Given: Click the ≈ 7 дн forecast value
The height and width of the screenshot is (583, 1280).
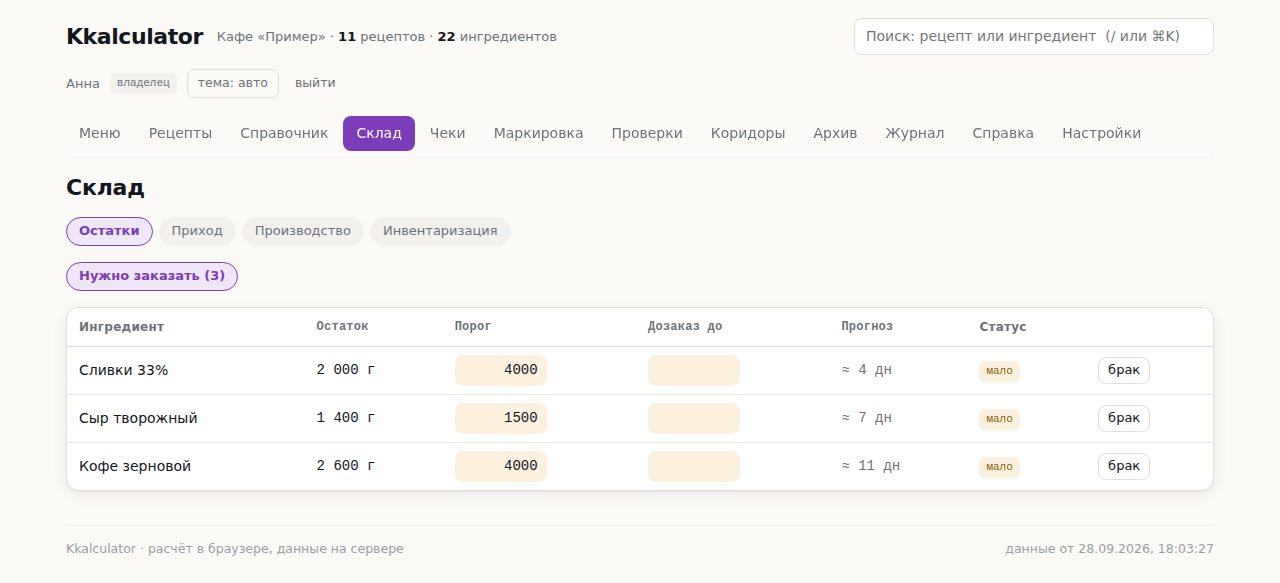Looking at the screenshot, I should tap(867, 418).
